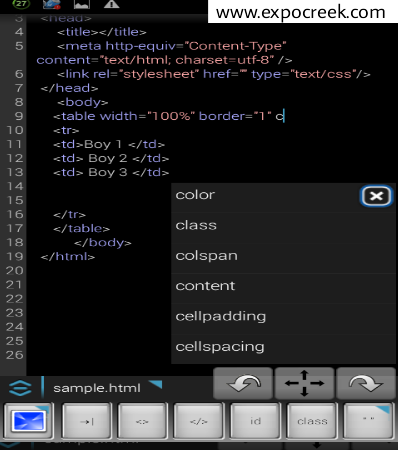Tap the link rel stylesheet line
The image size is (398, 450).
214,74
